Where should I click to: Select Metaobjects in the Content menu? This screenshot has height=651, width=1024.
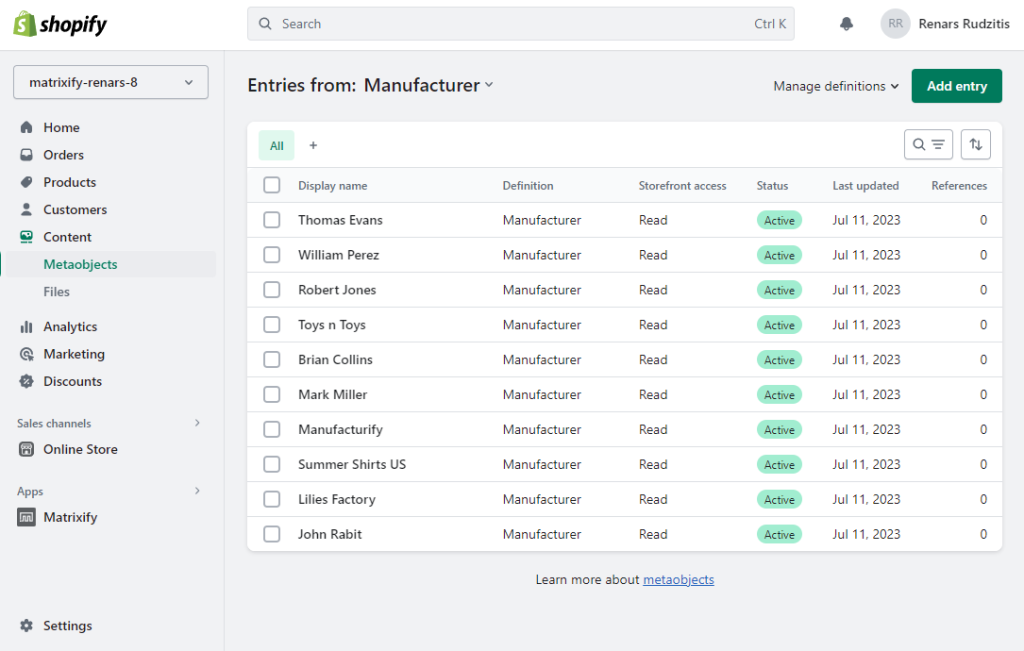click(78, 264)
